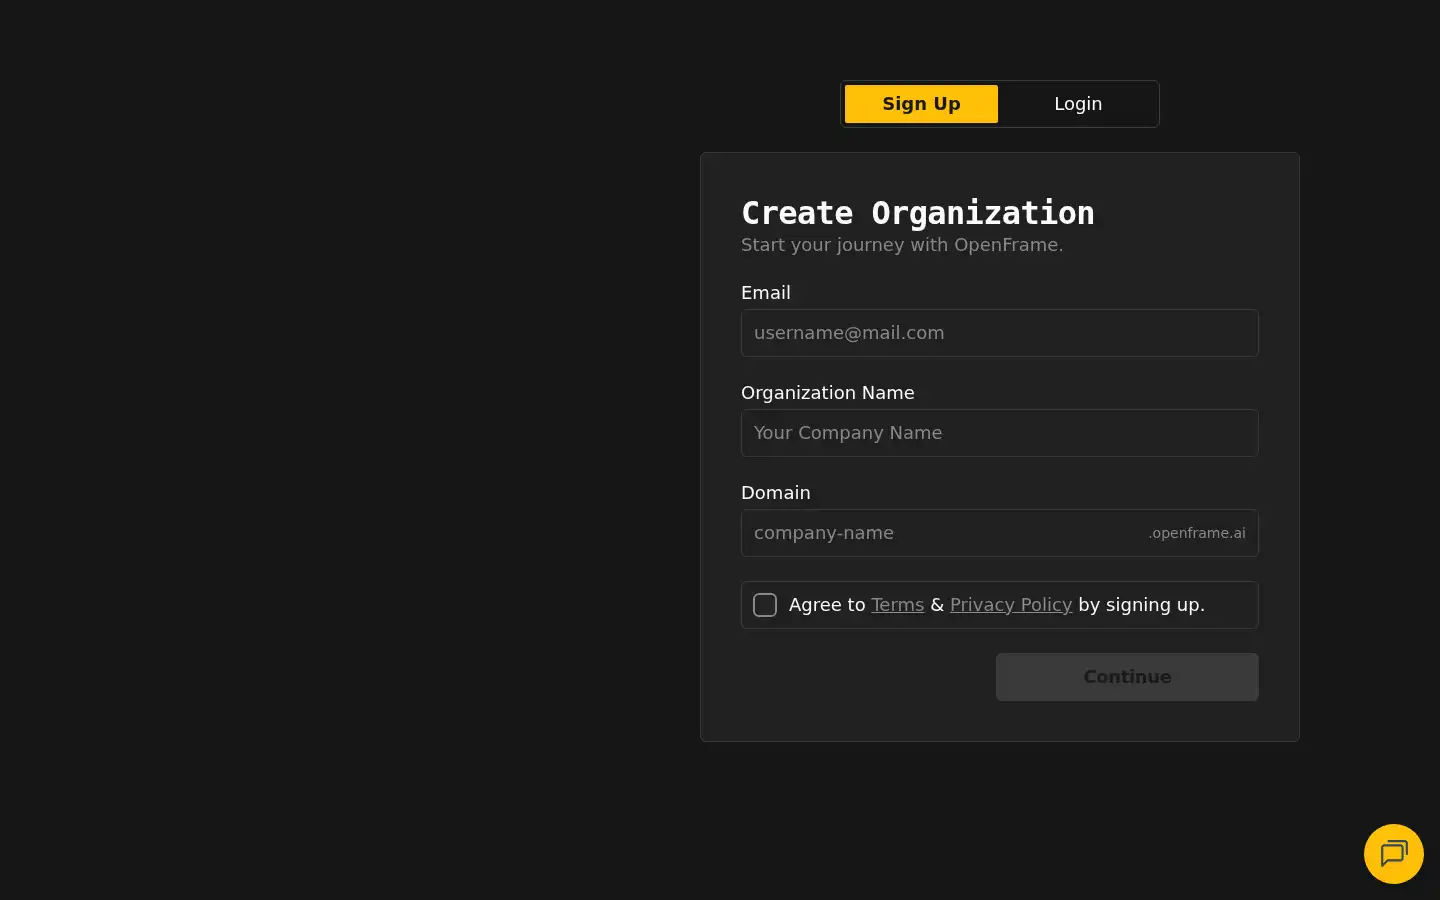Click the .openframe.ai domain suffix
The image size is (1440, 900).
(x=1197, y=533)
